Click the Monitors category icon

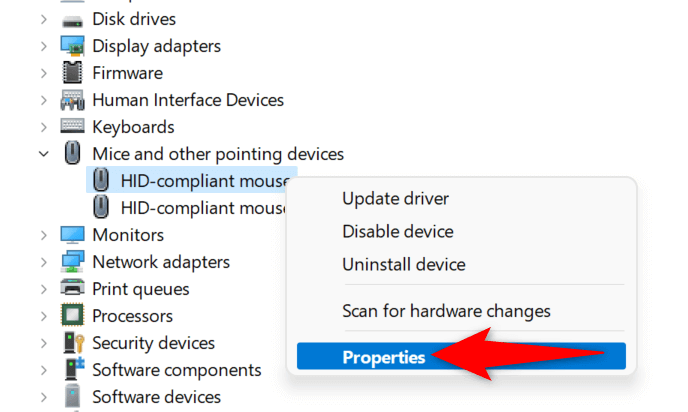point(72,235)
